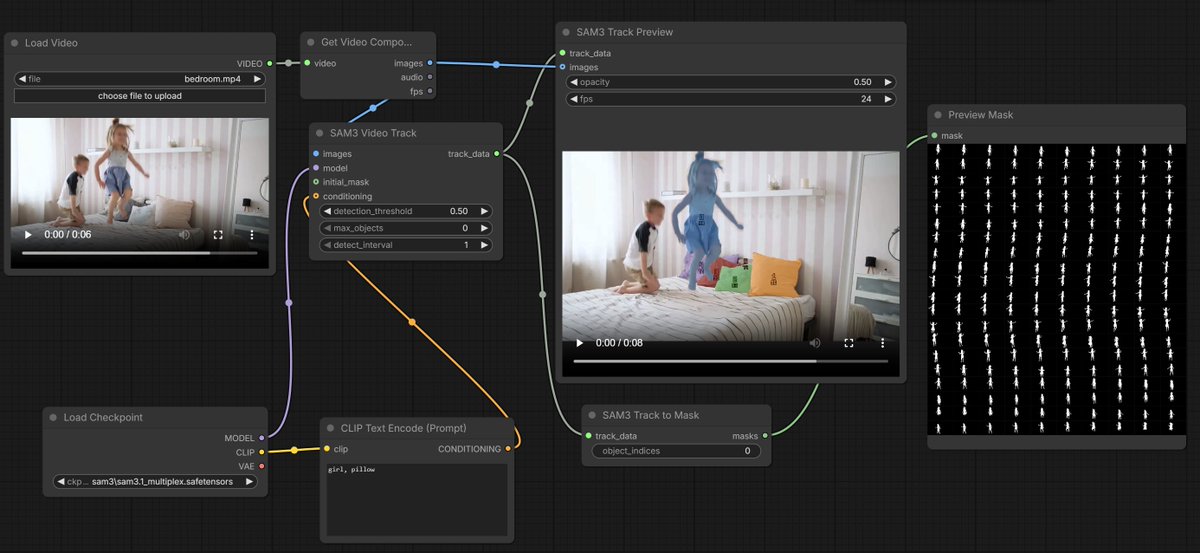This screenshot has height=553, width=1200.
Task: Collapse the SAM3 Track Preview node dot
Action: 565,32
